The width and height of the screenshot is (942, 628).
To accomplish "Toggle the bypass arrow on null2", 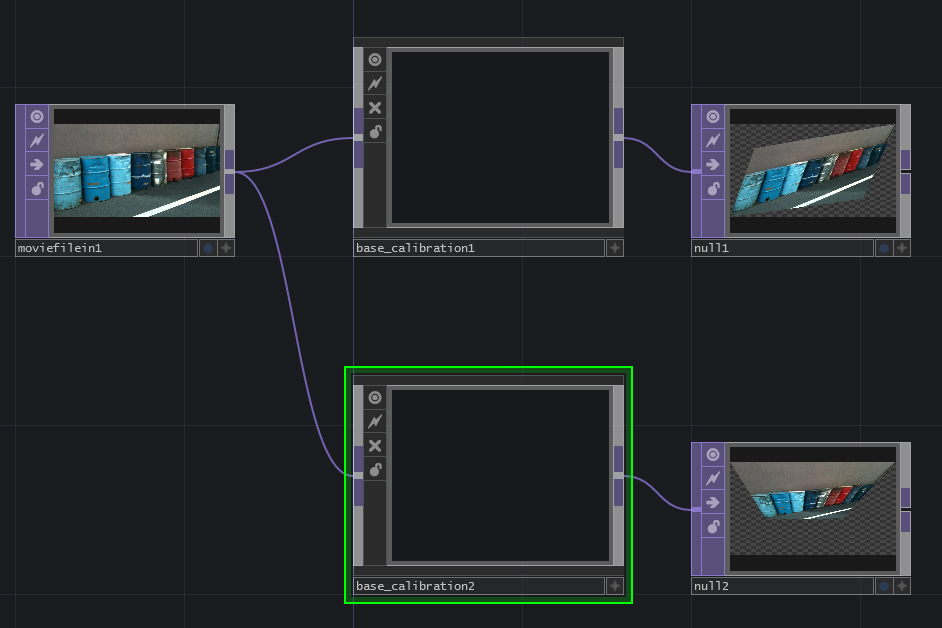I will point(713,502).
